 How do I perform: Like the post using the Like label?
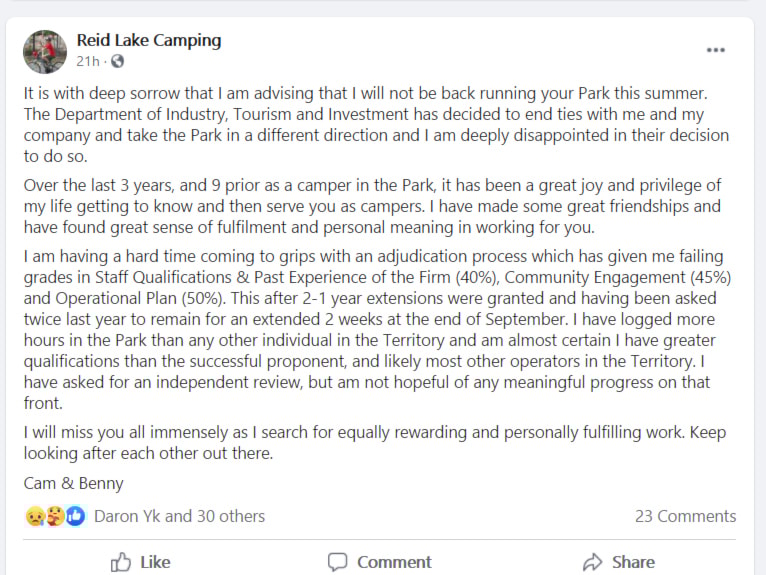(155, 562)
